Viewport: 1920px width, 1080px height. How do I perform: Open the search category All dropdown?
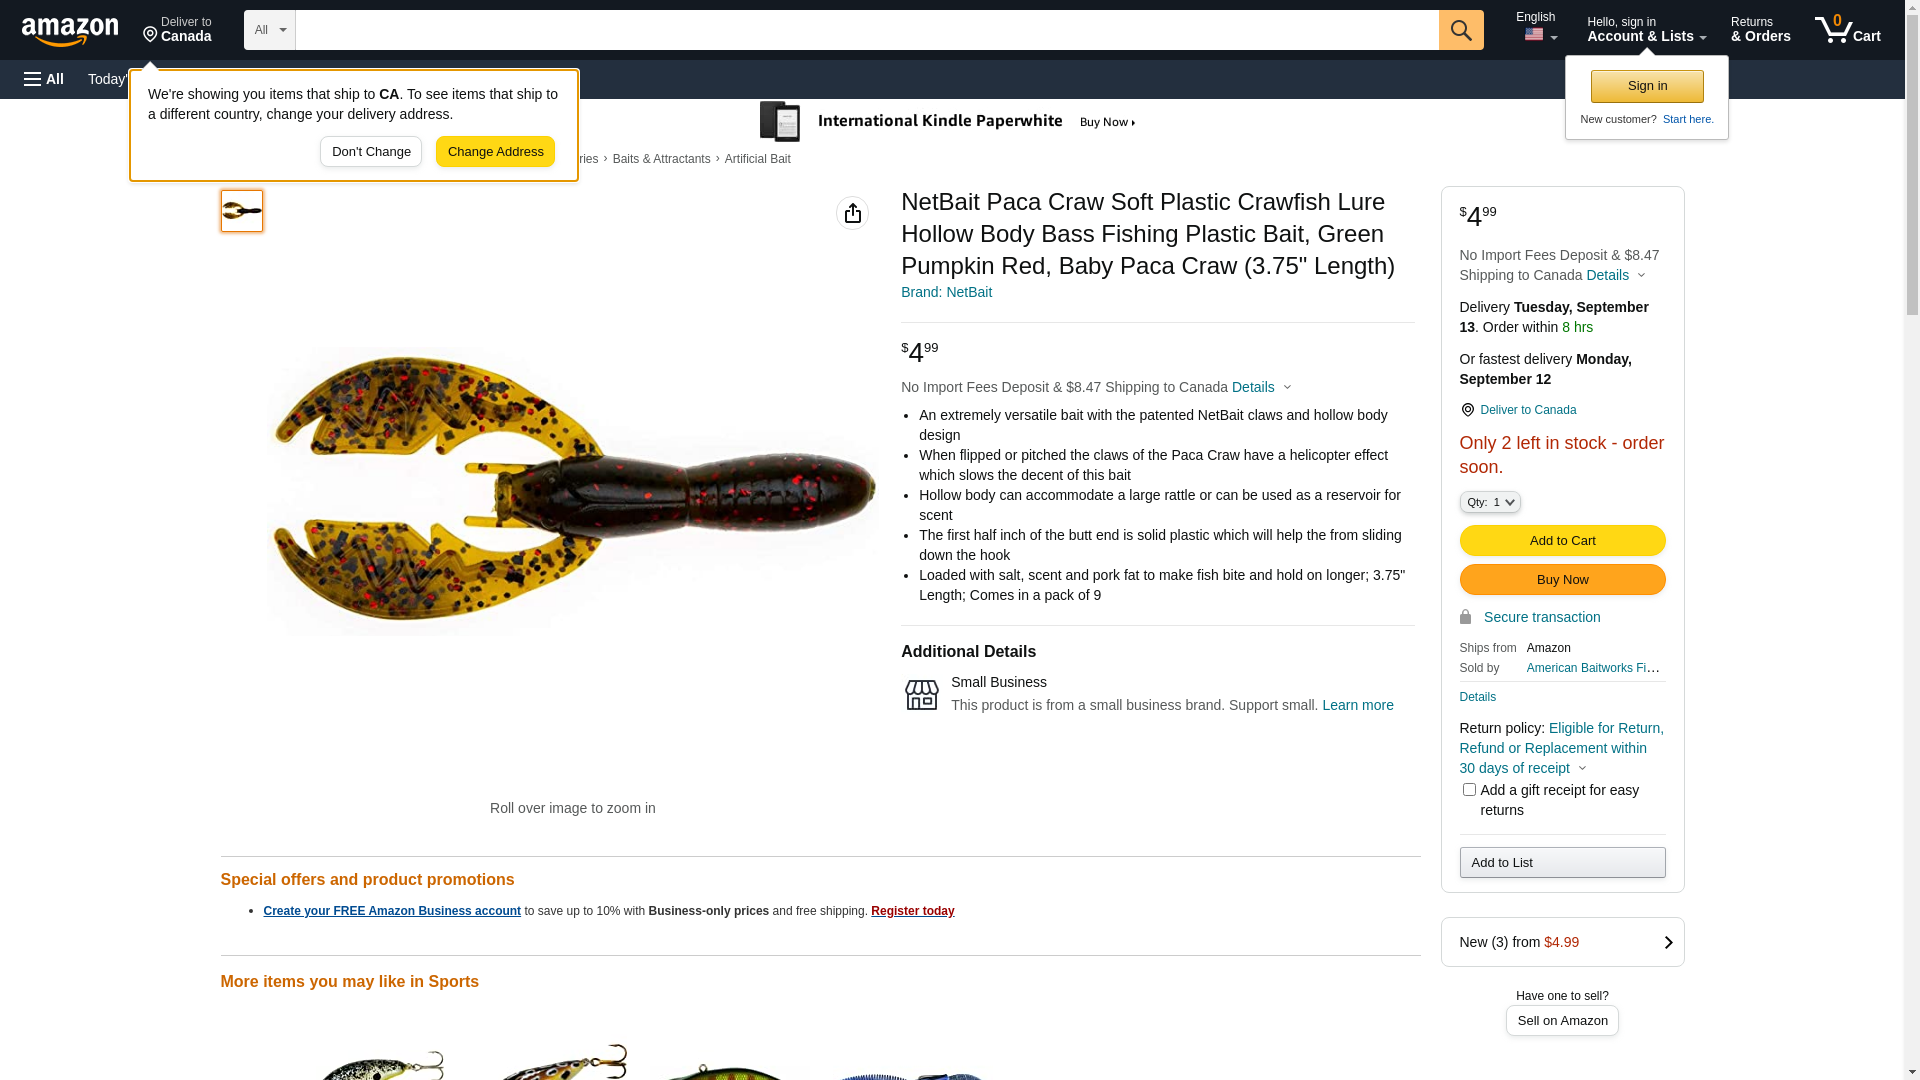pyautogui.click(x=269, y=30)
